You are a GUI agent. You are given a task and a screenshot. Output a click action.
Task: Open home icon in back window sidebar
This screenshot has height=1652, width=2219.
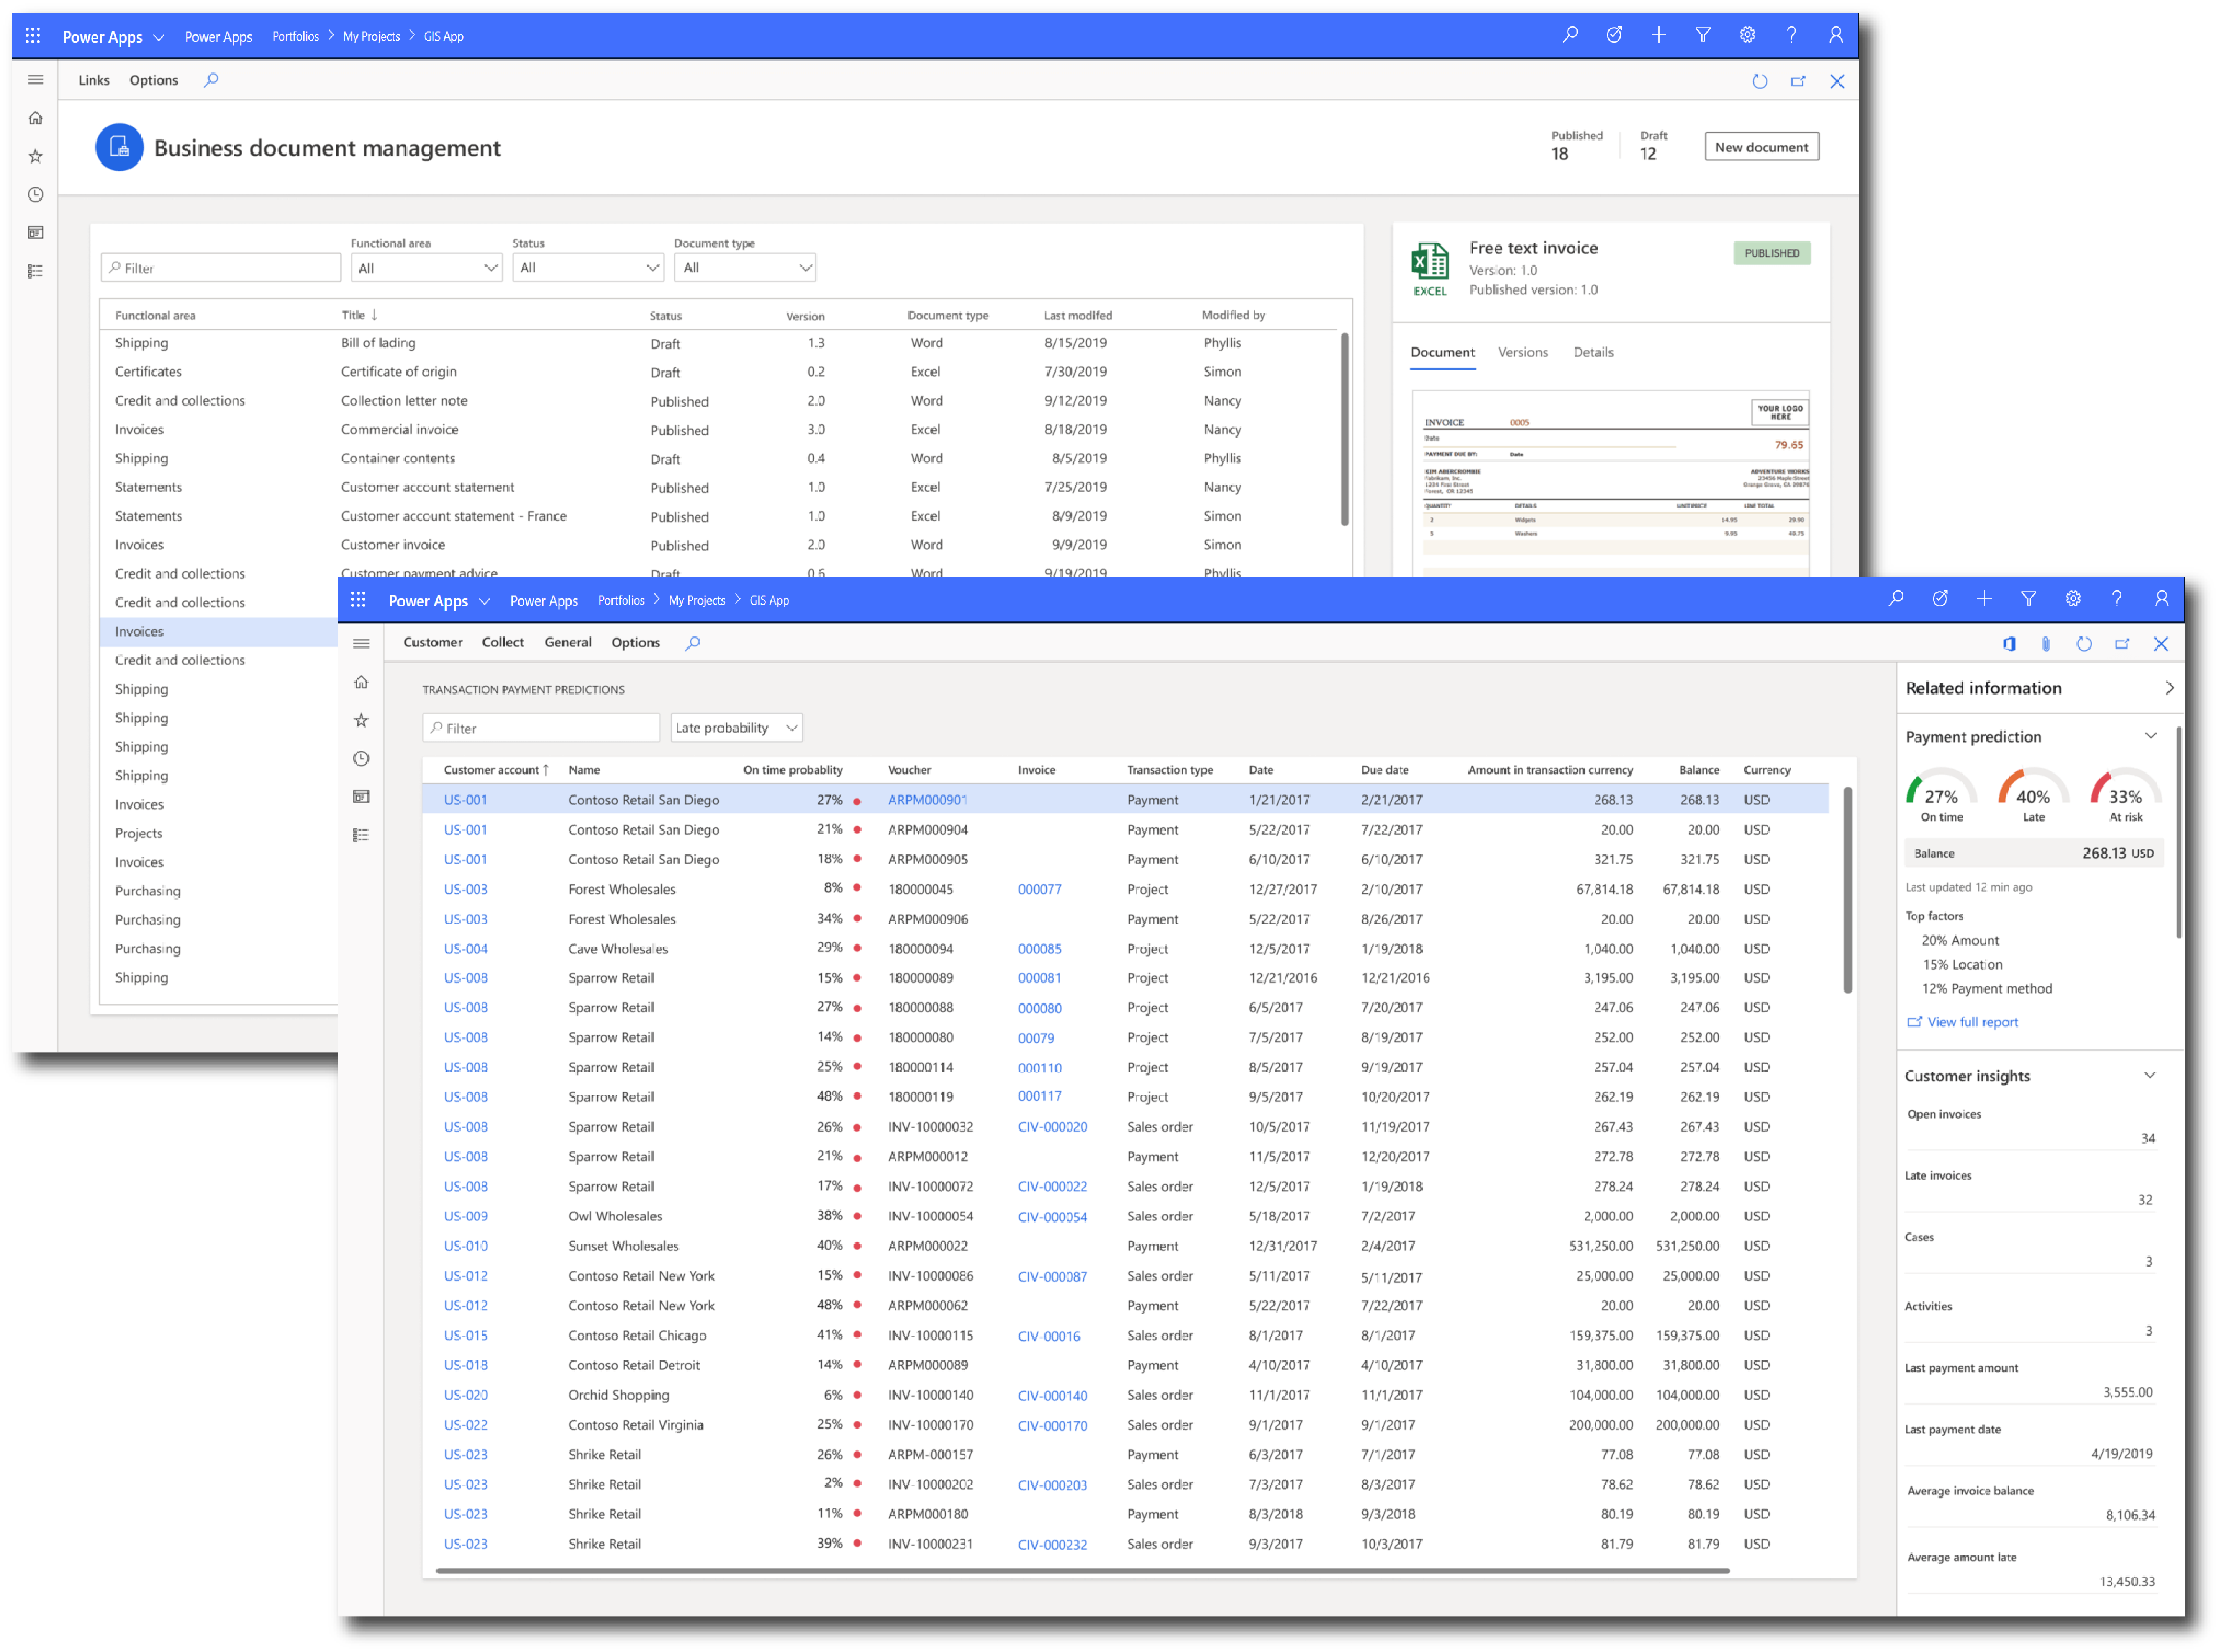pyautogui.click(x=35, y=118)
